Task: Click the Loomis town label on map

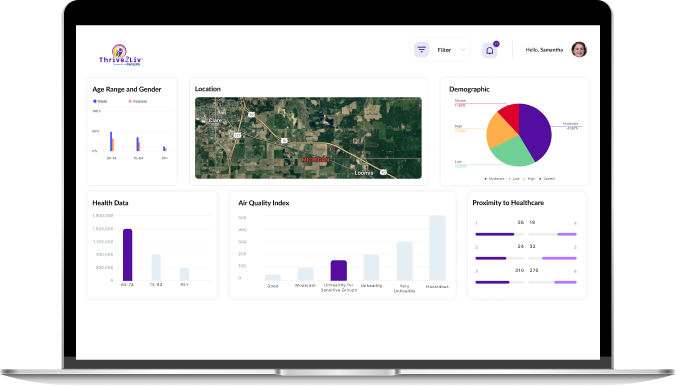Action: click(x=364, y=173)
